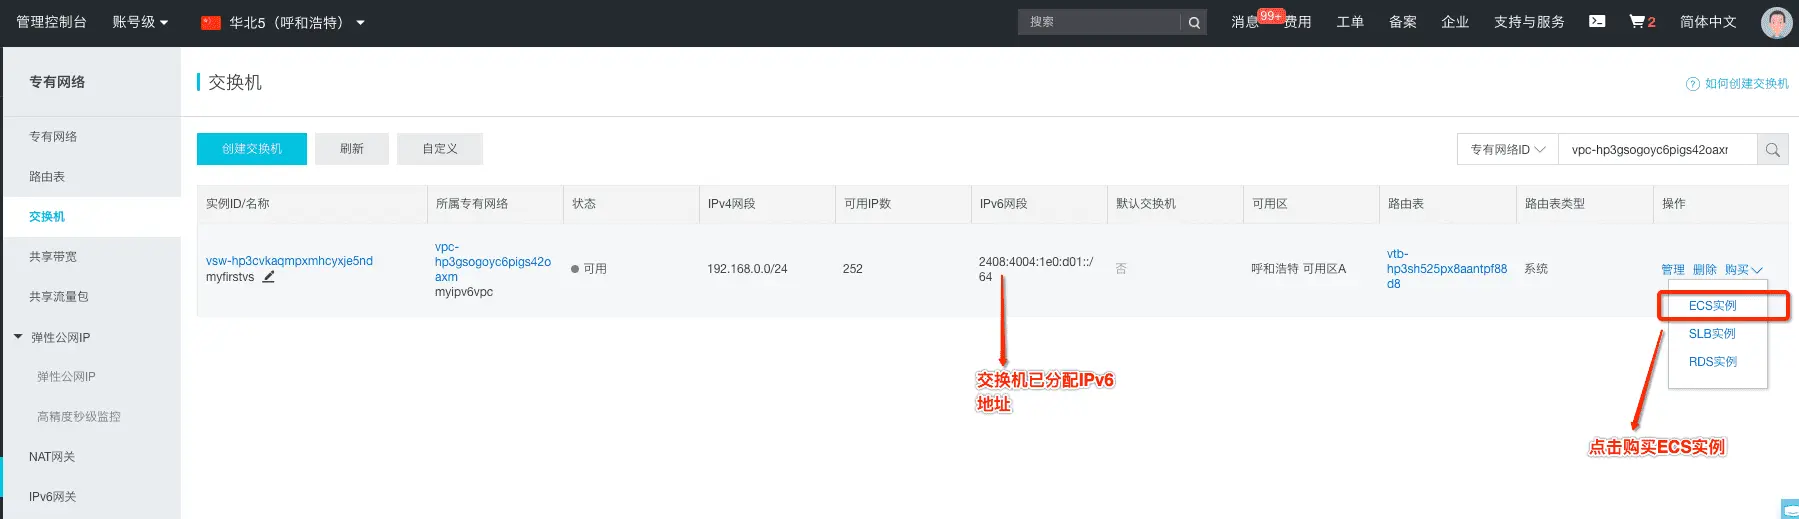Open 共享带宽 in the sidebar
Viewport: 1799px width, 519px height.
click(53, 257)
